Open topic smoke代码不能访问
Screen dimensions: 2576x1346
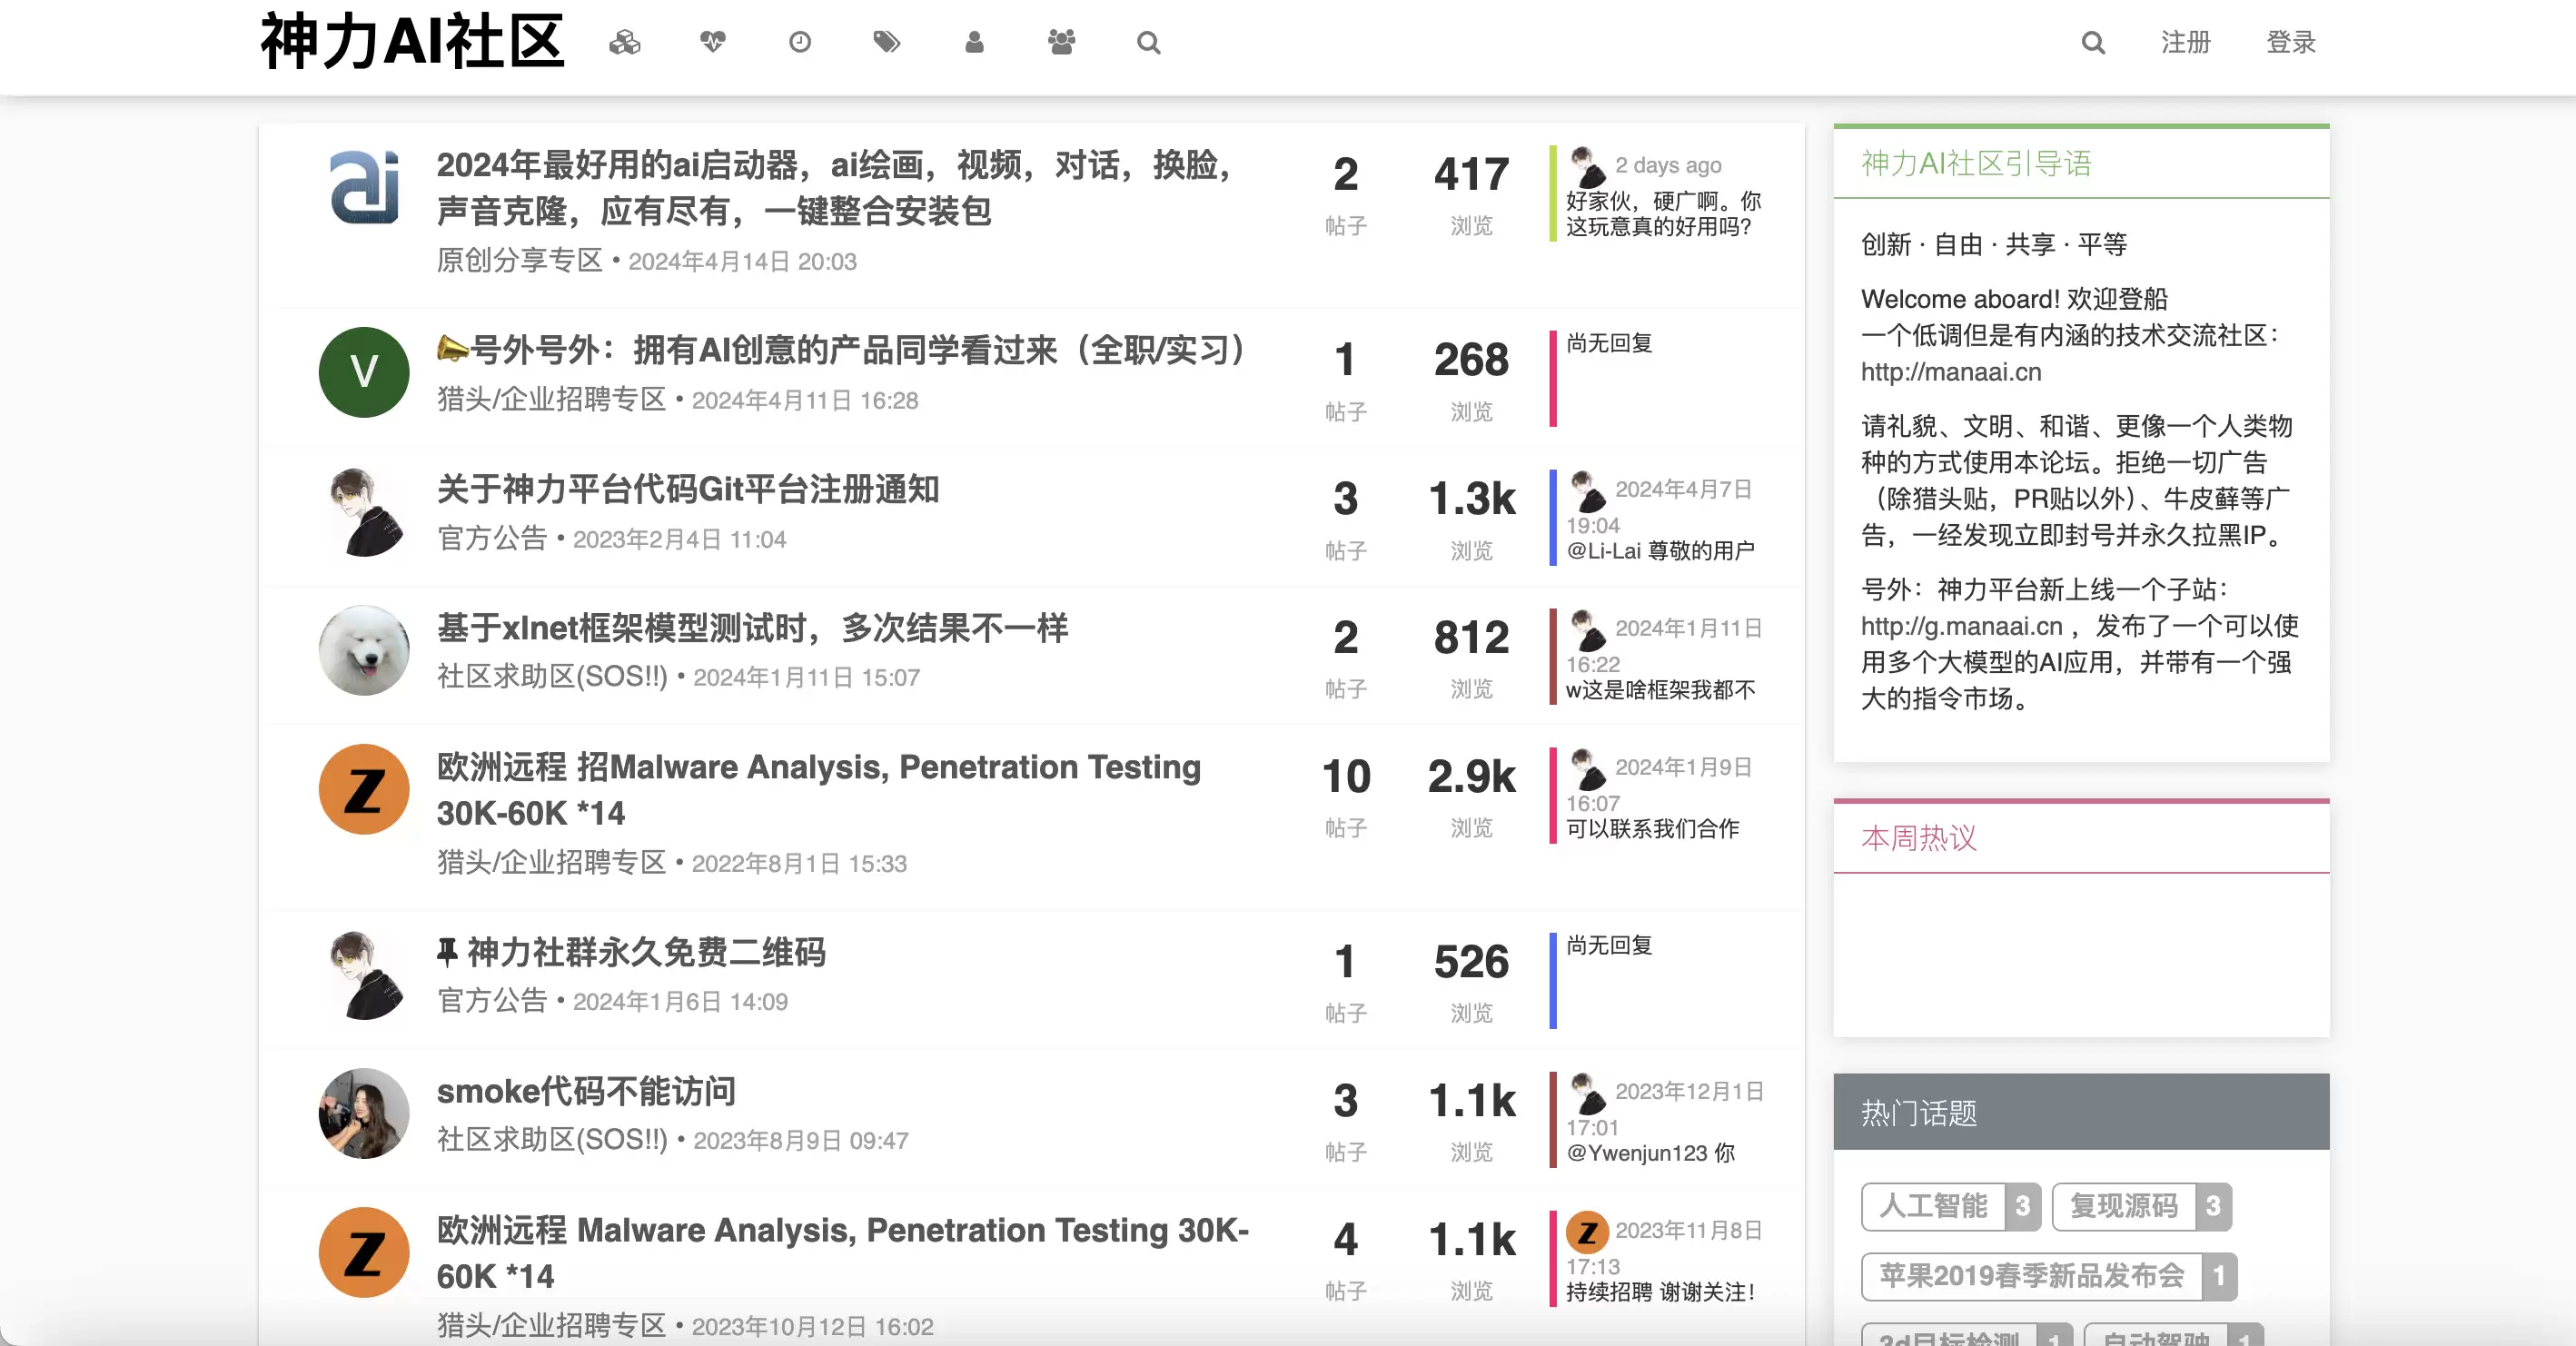pos(586,1091)
